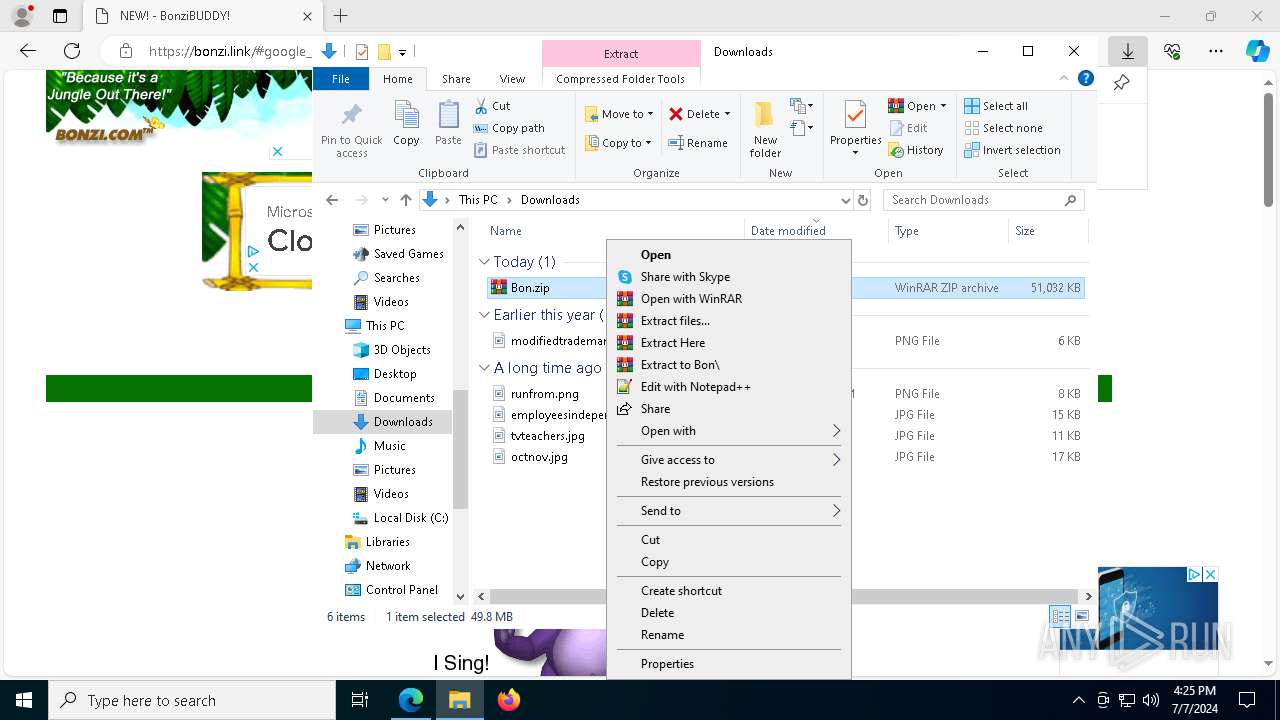
Task: Click Select all in ribbon
Action: [996, 106]
